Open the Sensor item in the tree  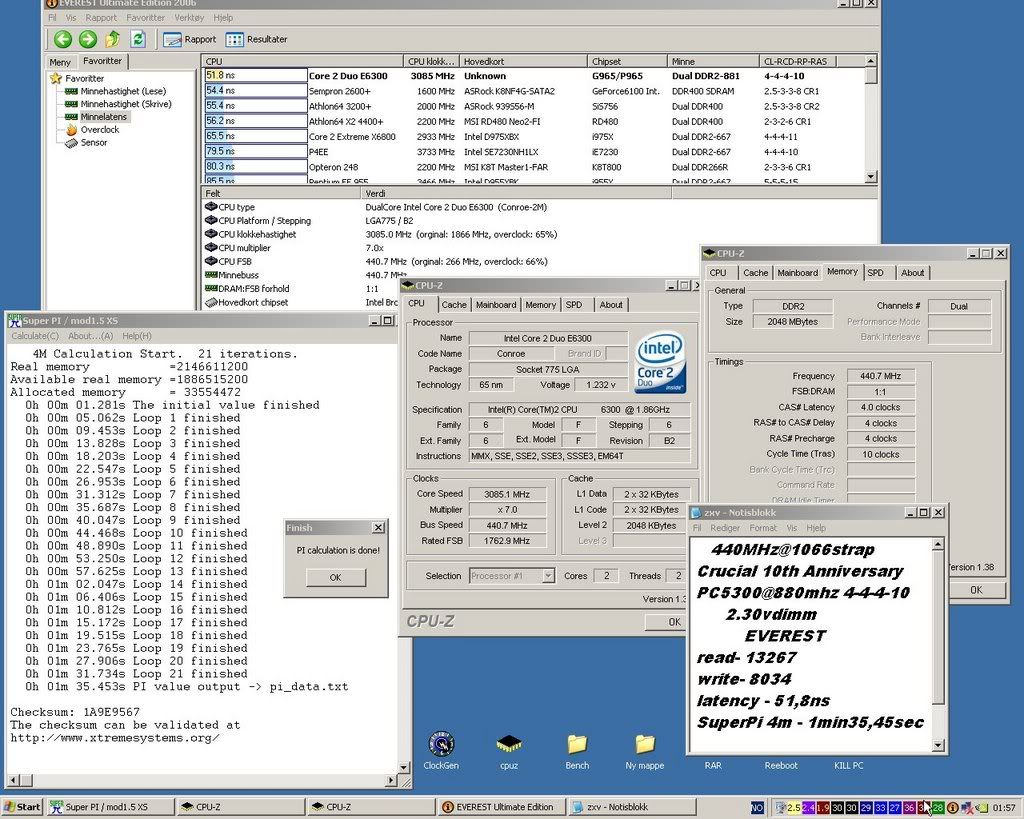[86, 142]
